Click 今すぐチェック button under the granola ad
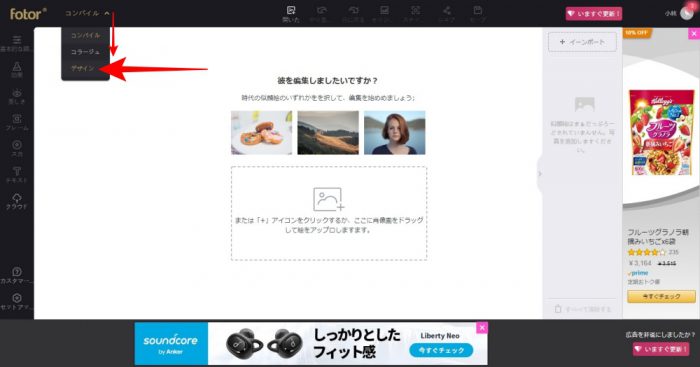 pos(661,296)
